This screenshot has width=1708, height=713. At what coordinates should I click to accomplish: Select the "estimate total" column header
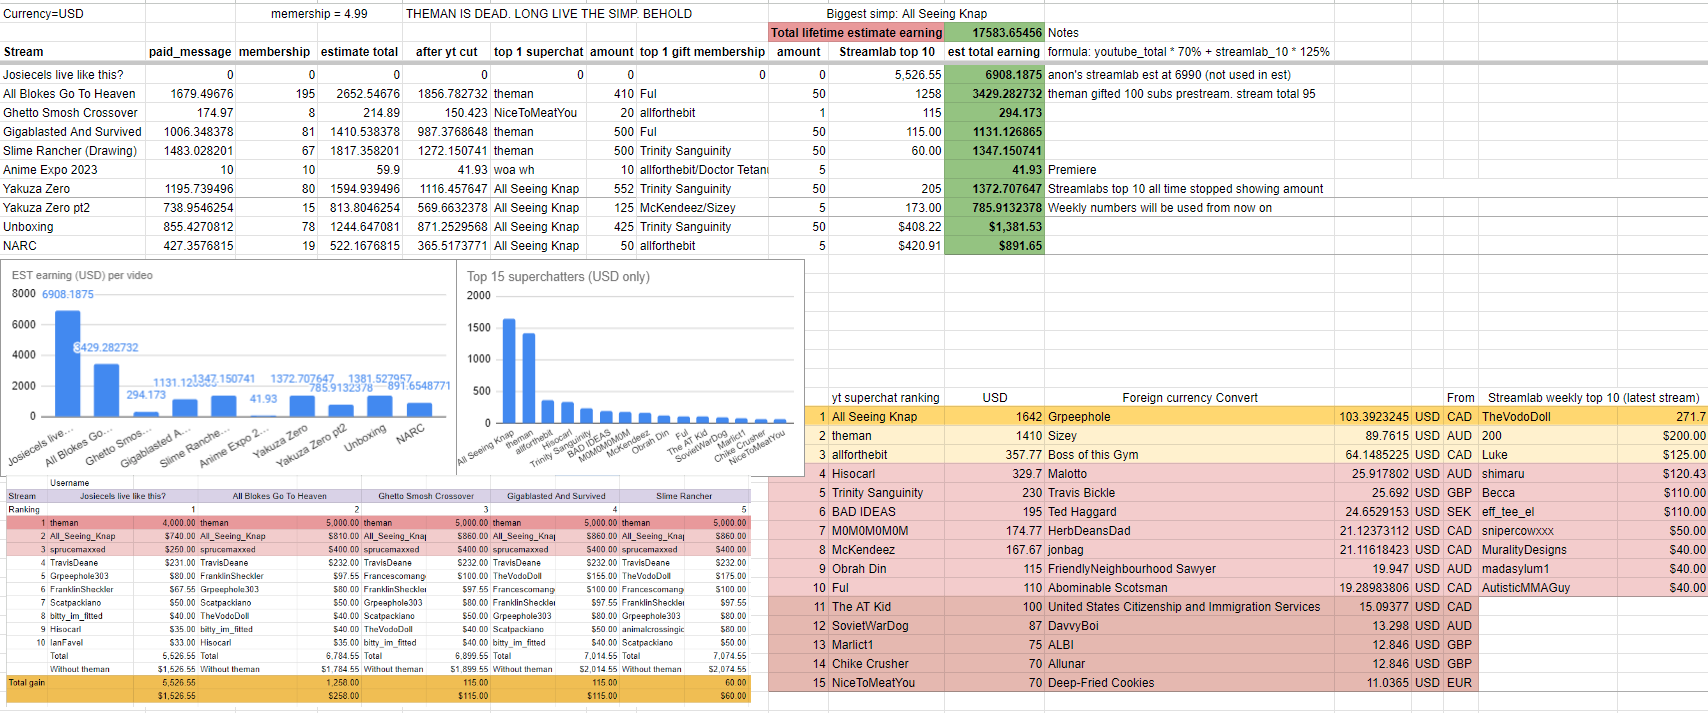pyautogui.click(x=359, y=52)
